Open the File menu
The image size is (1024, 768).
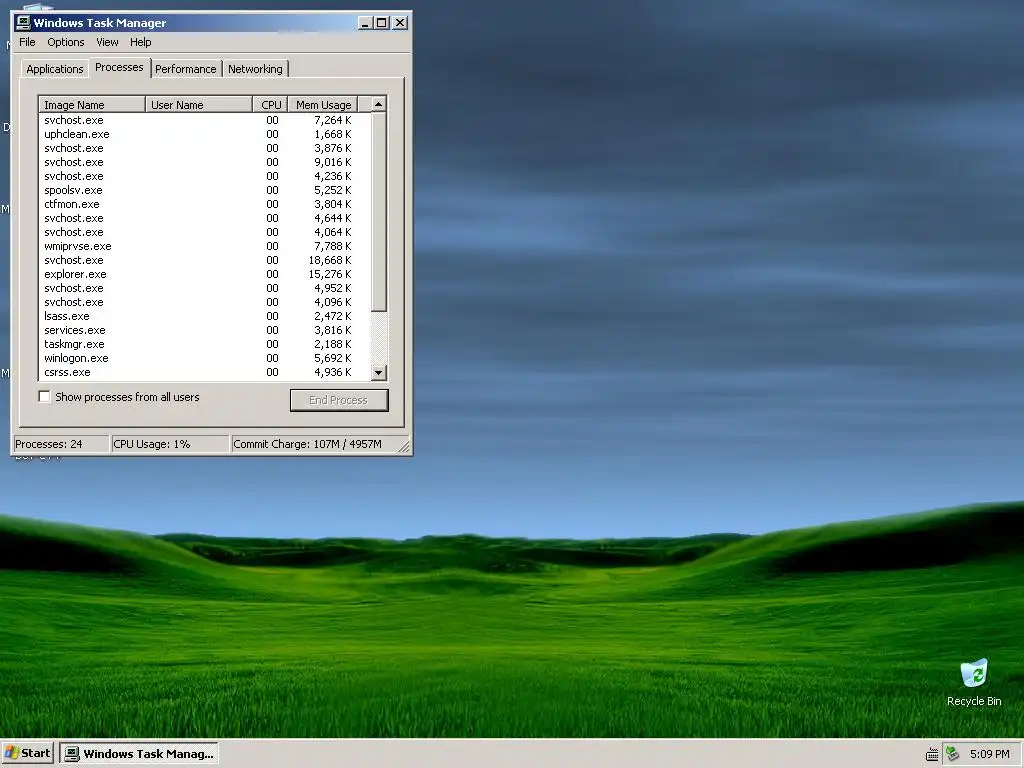click(x=27, y=42)
